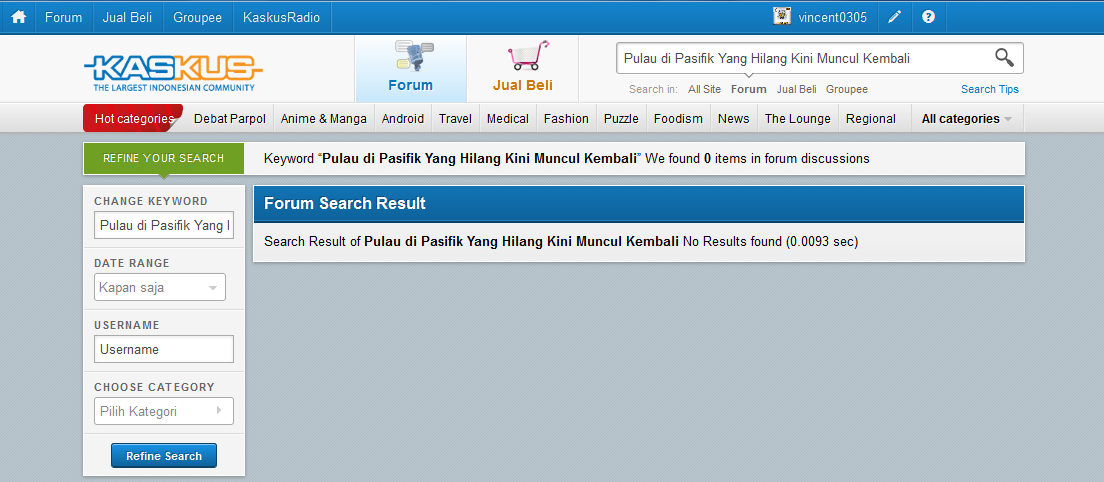Open the Fashion category
Viewport: 1104px width, 482px height.
click(566, 119)
